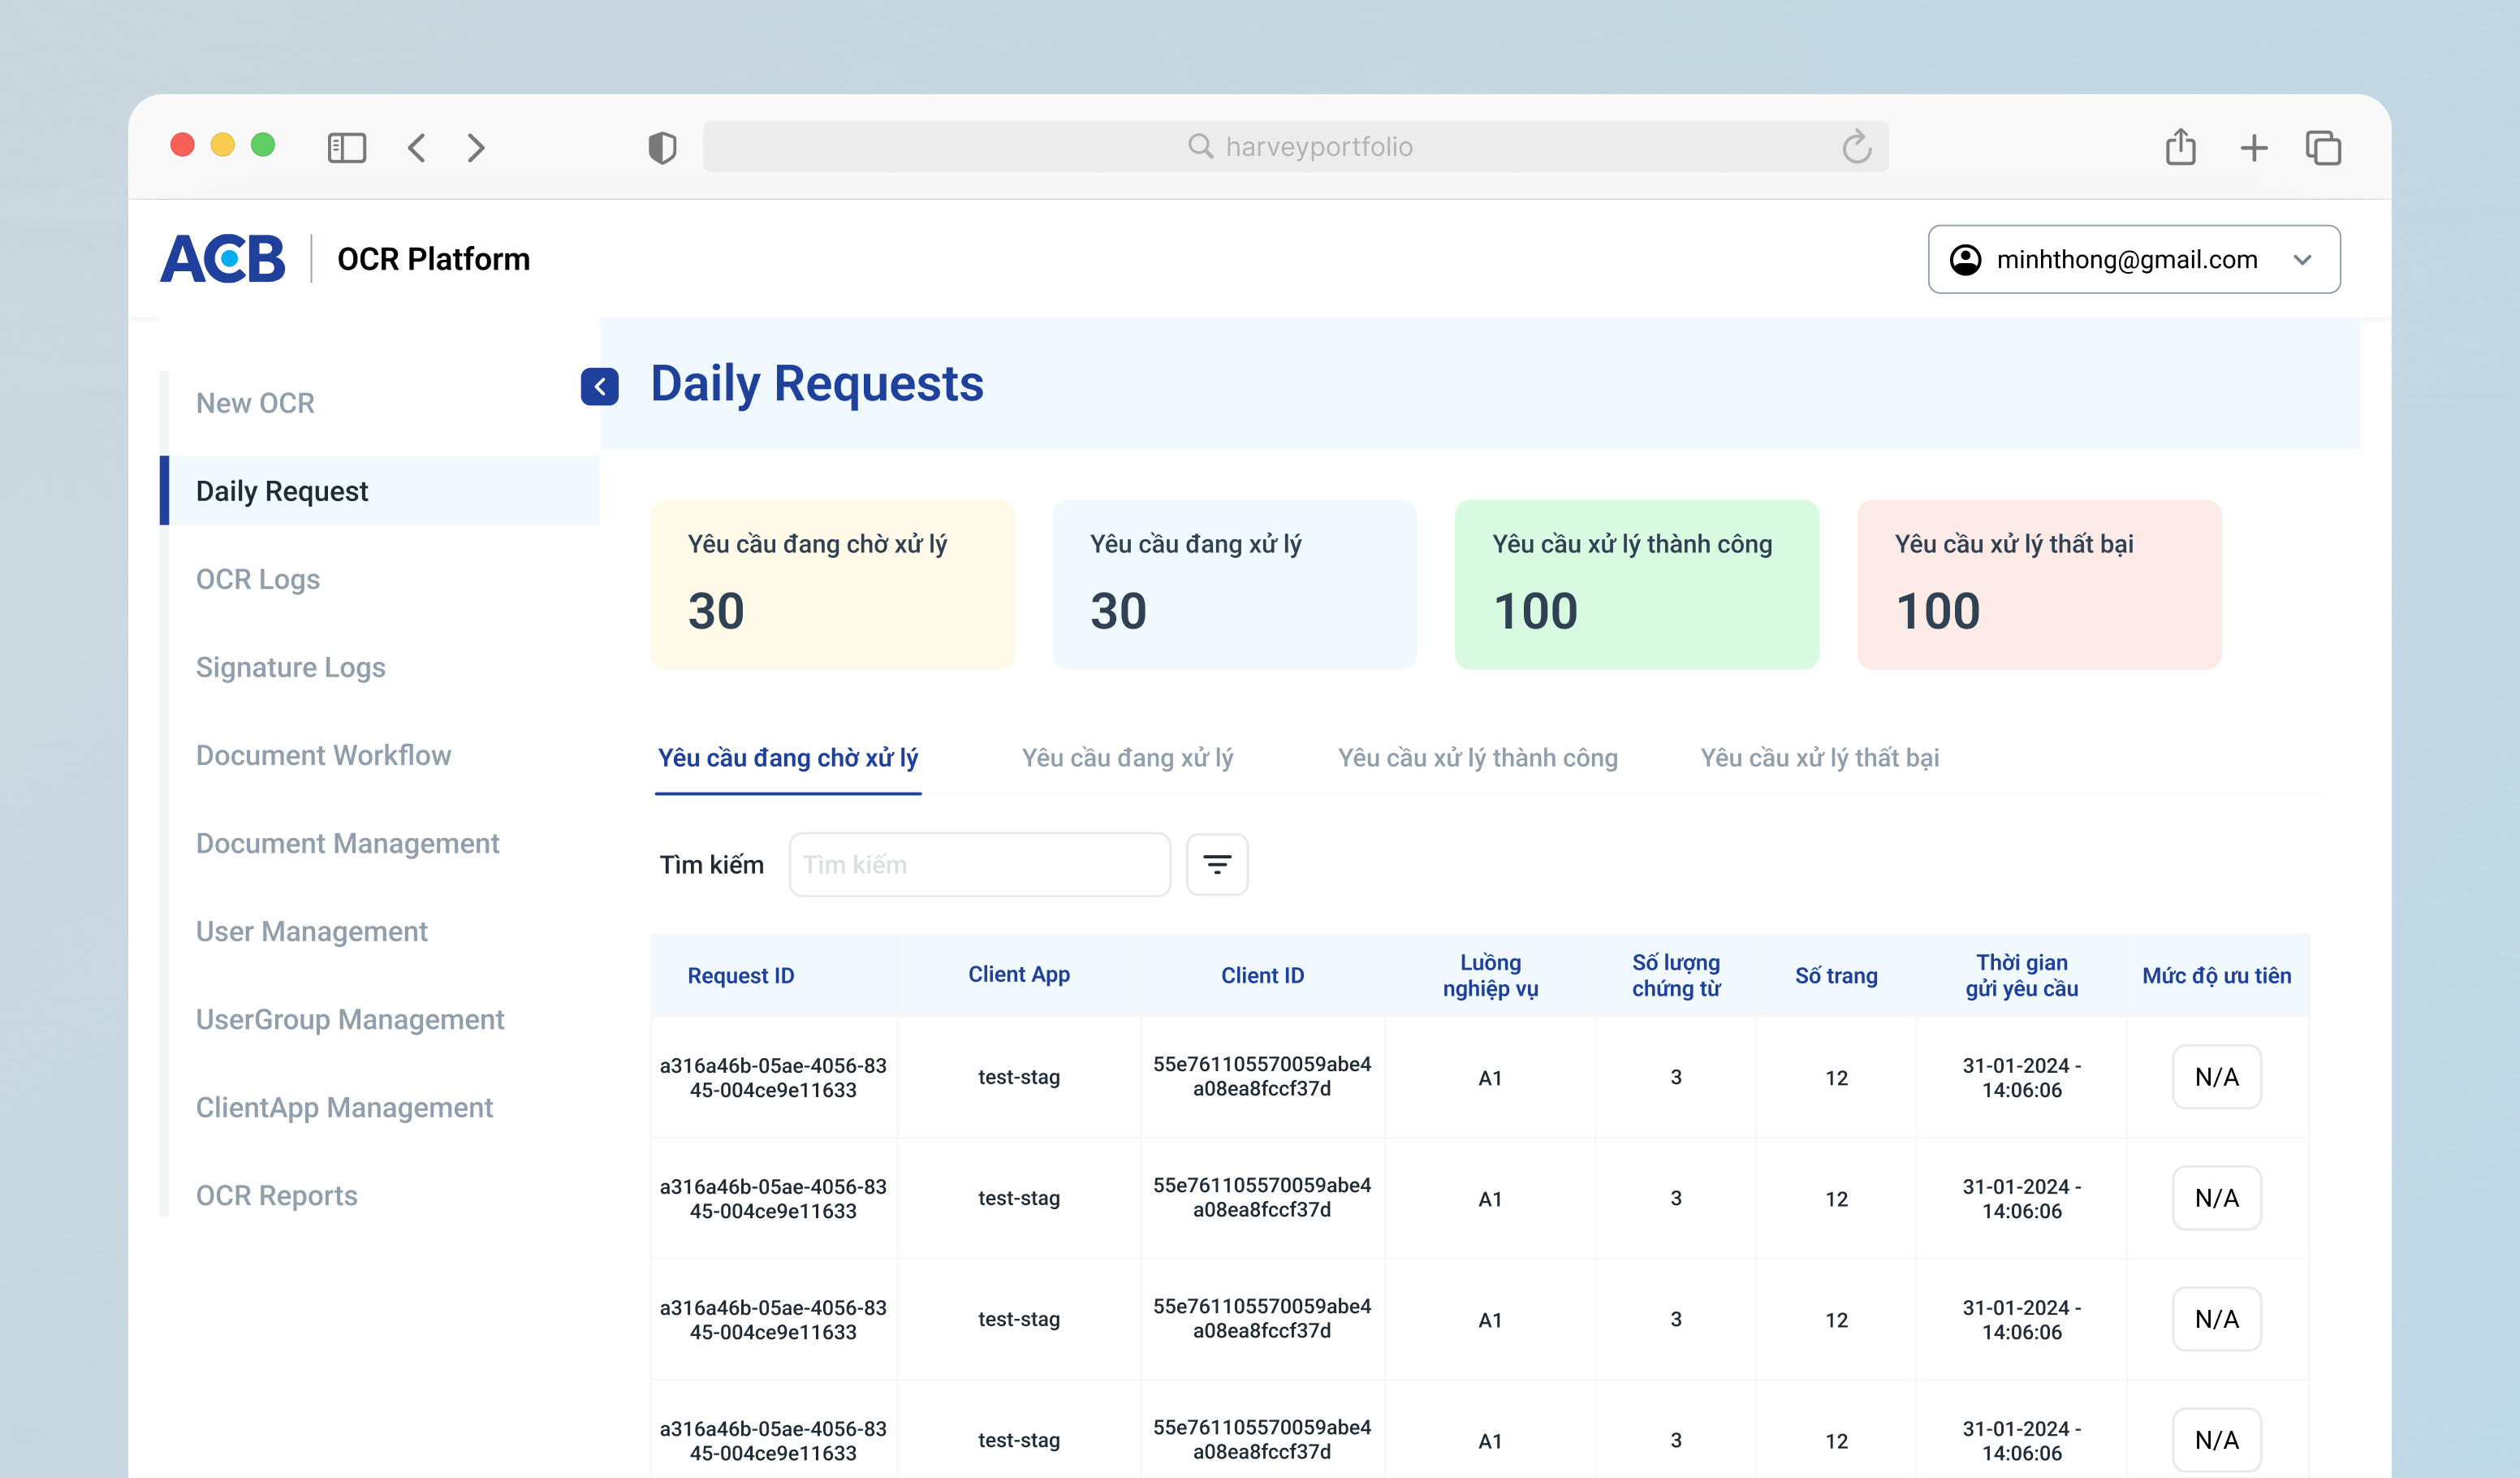Switch to Yêu cầu xử lý thất bại tab
This screenshot has height=1478, width=2520.
pos(1819,758)
